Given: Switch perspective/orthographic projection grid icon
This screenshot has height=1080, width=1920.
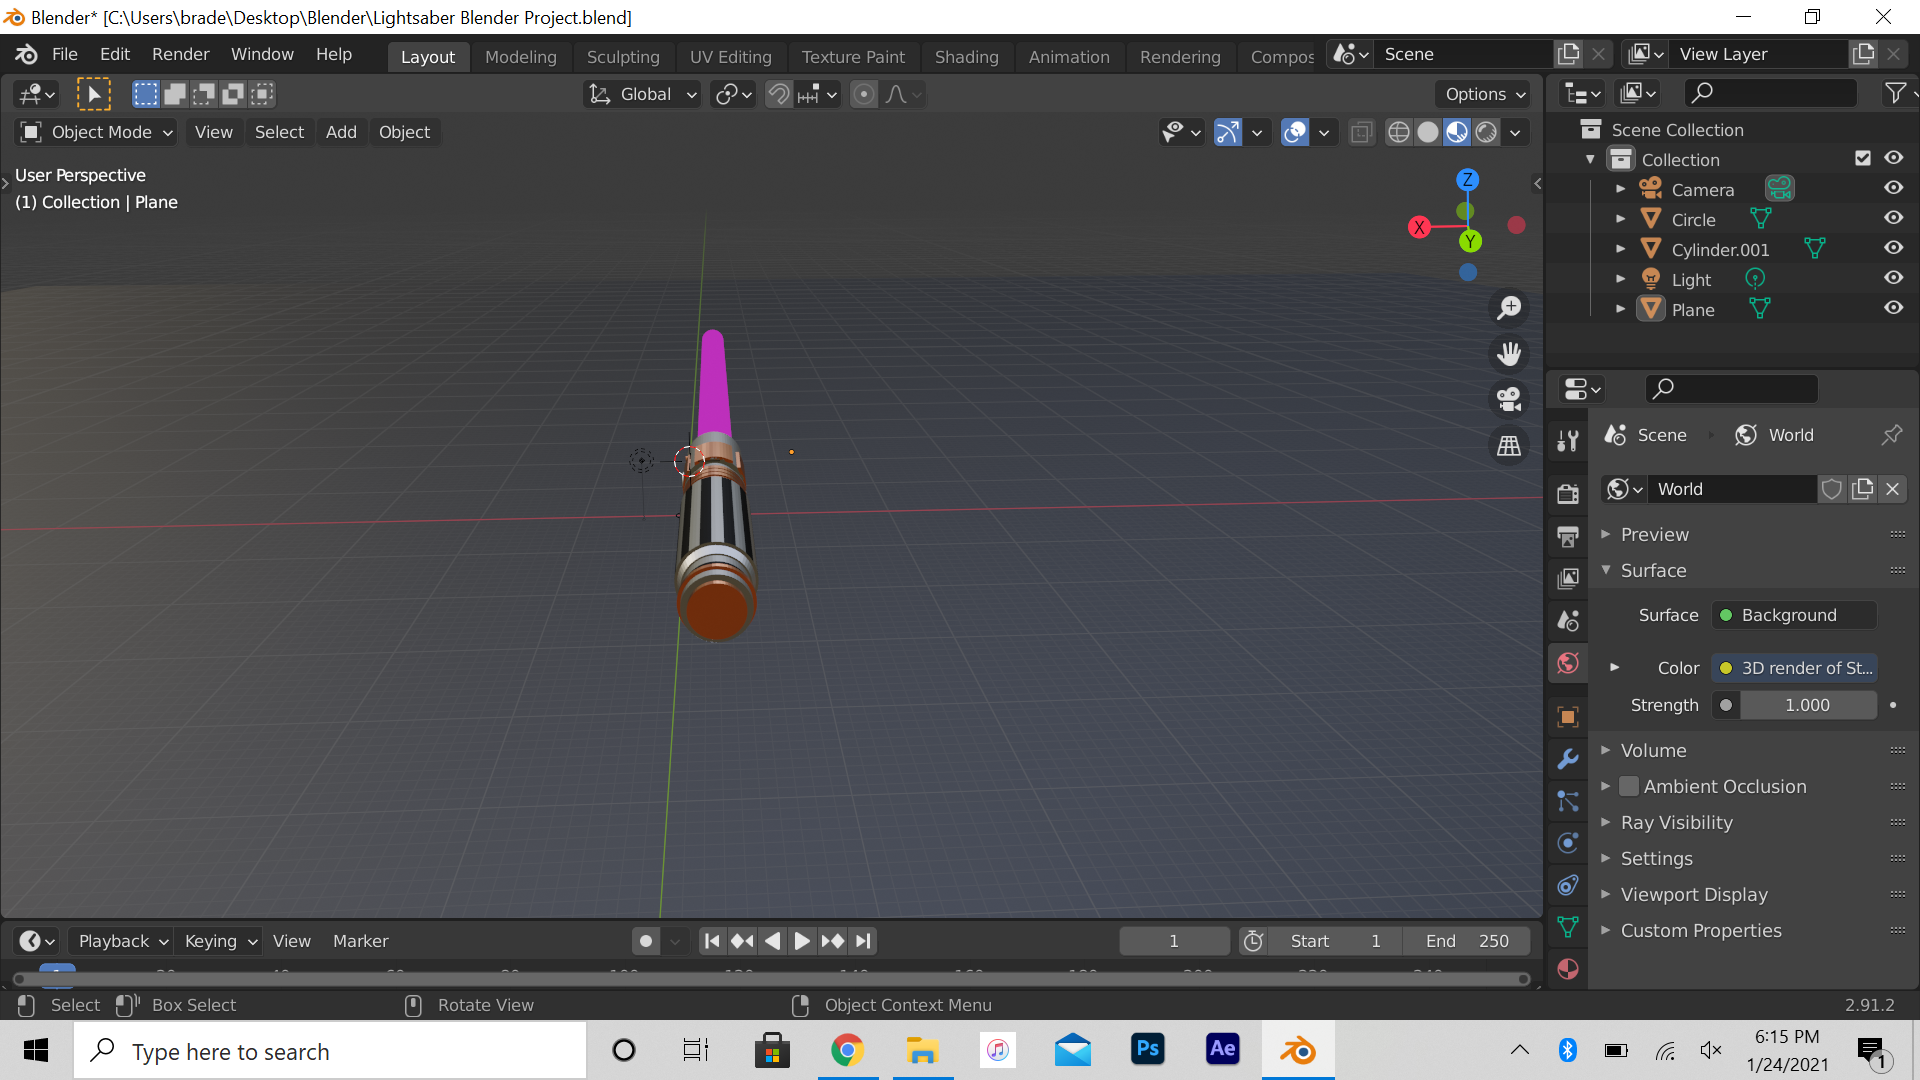Looking at the screenshot, I should [1509, 446].
